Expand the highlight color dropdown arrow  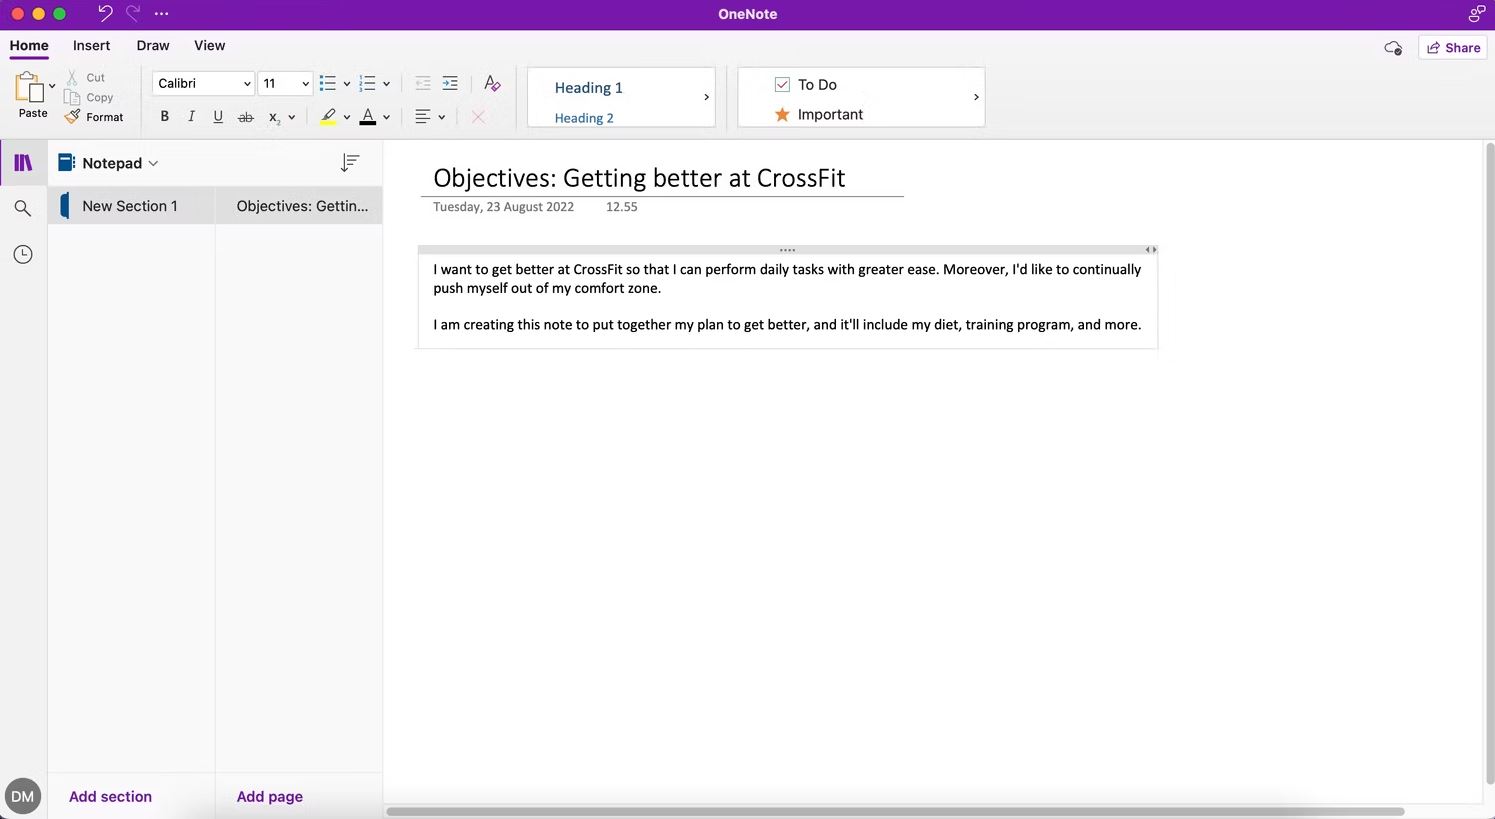(346, 118)
